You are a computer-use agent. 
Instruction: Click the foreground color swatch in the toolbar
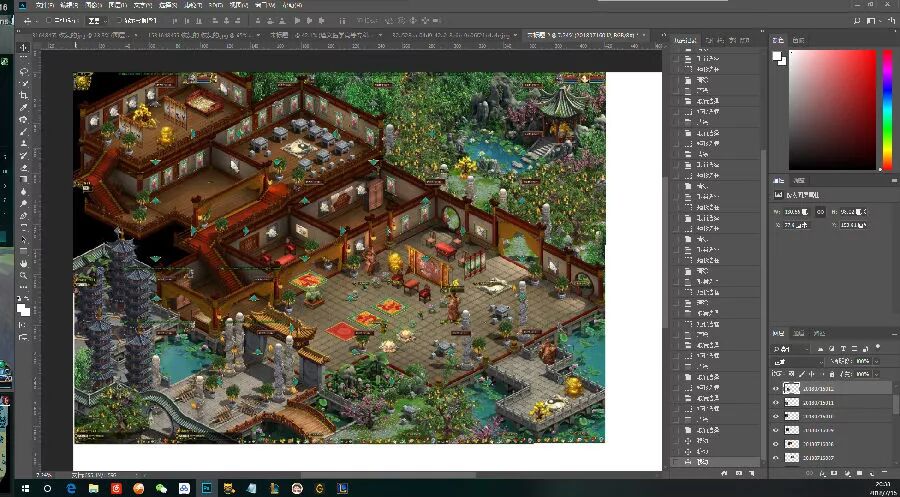pyautogui.click(x=21, y=309)
